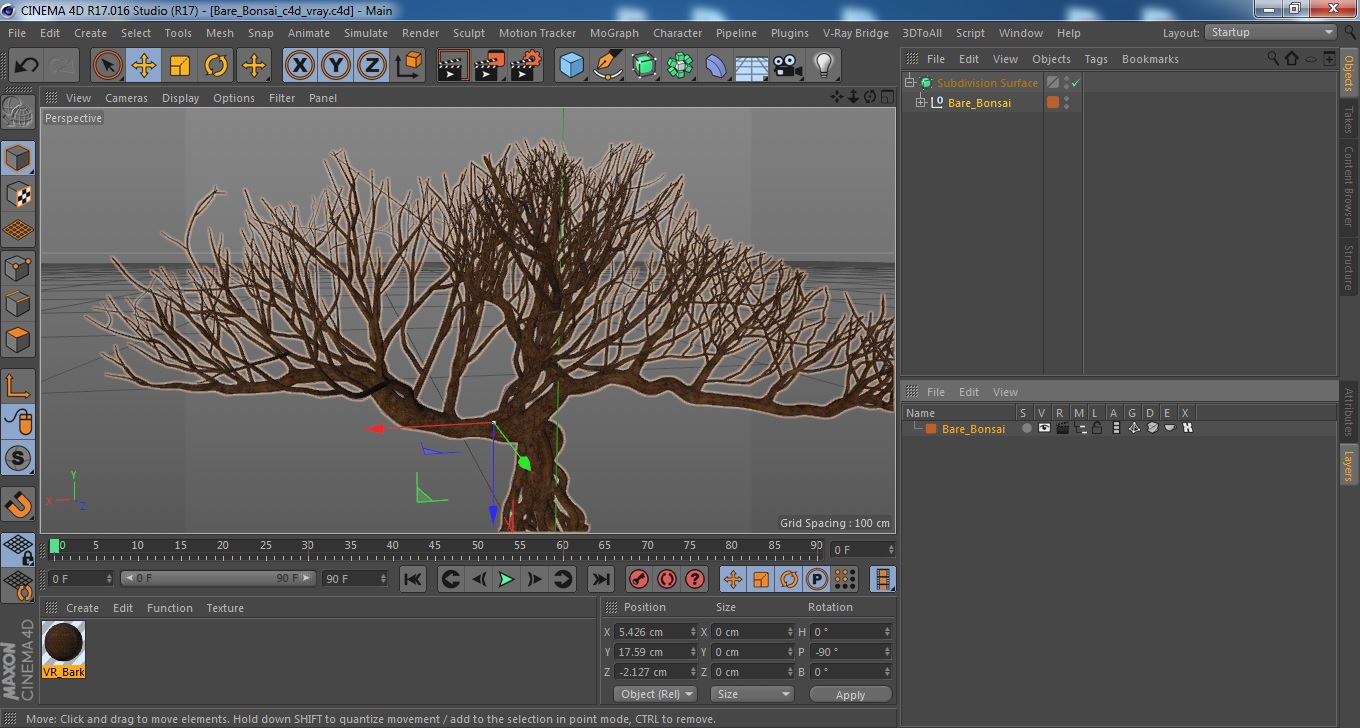The height and width of the screenshot is (728, 1360).
Task: Click Subdivision Surface generator icon
Action: click(644, 66)
